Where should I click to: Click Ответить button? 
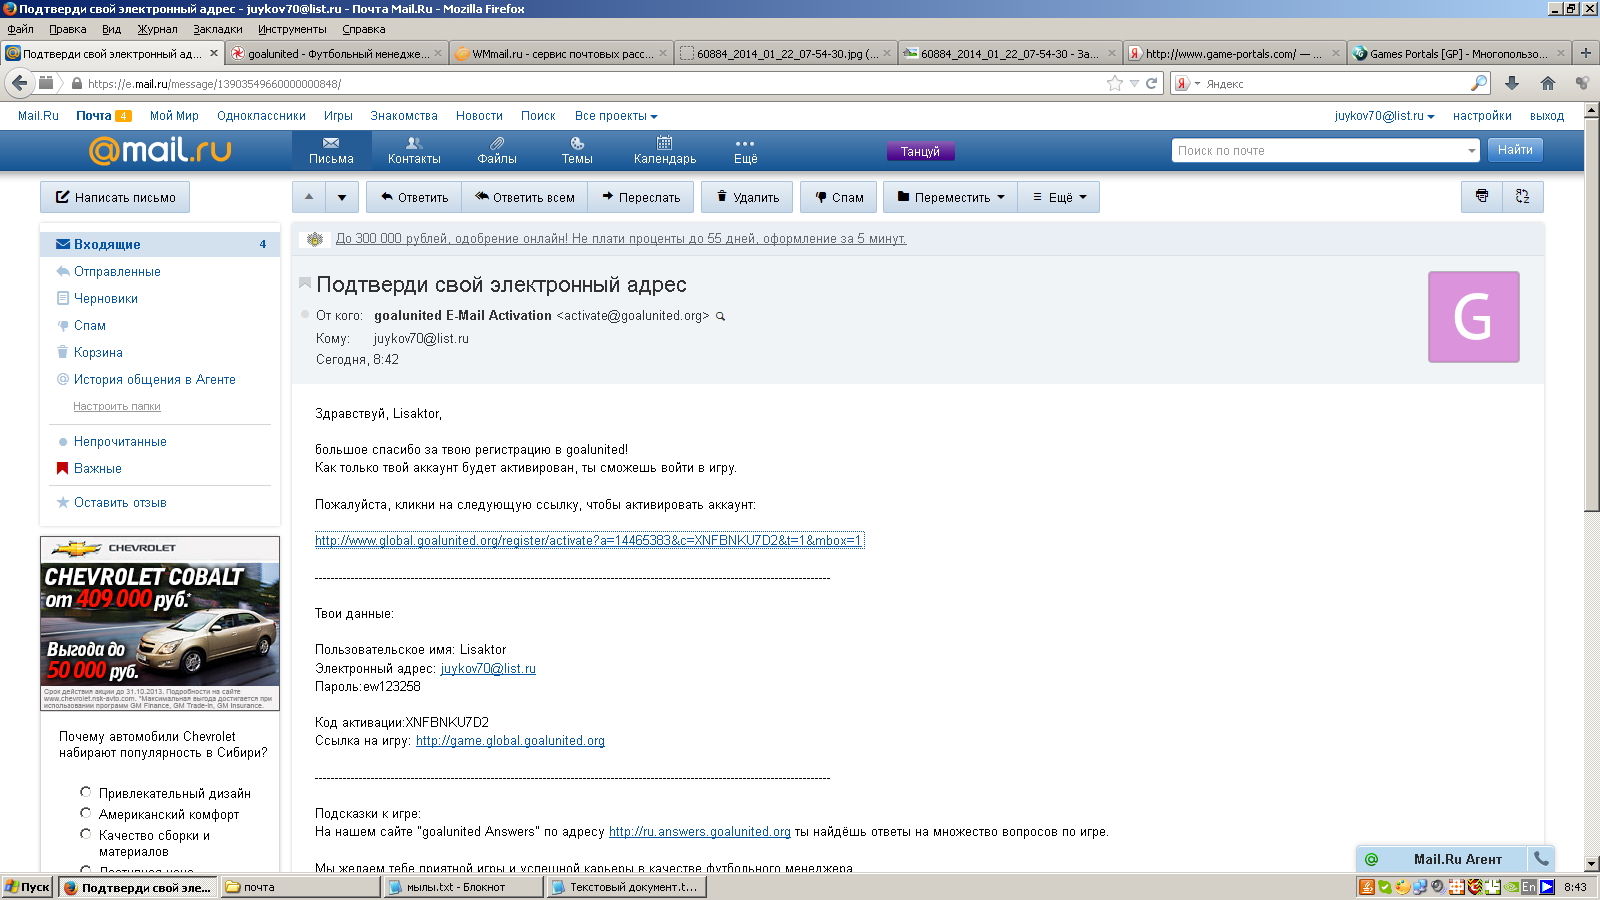414,197
